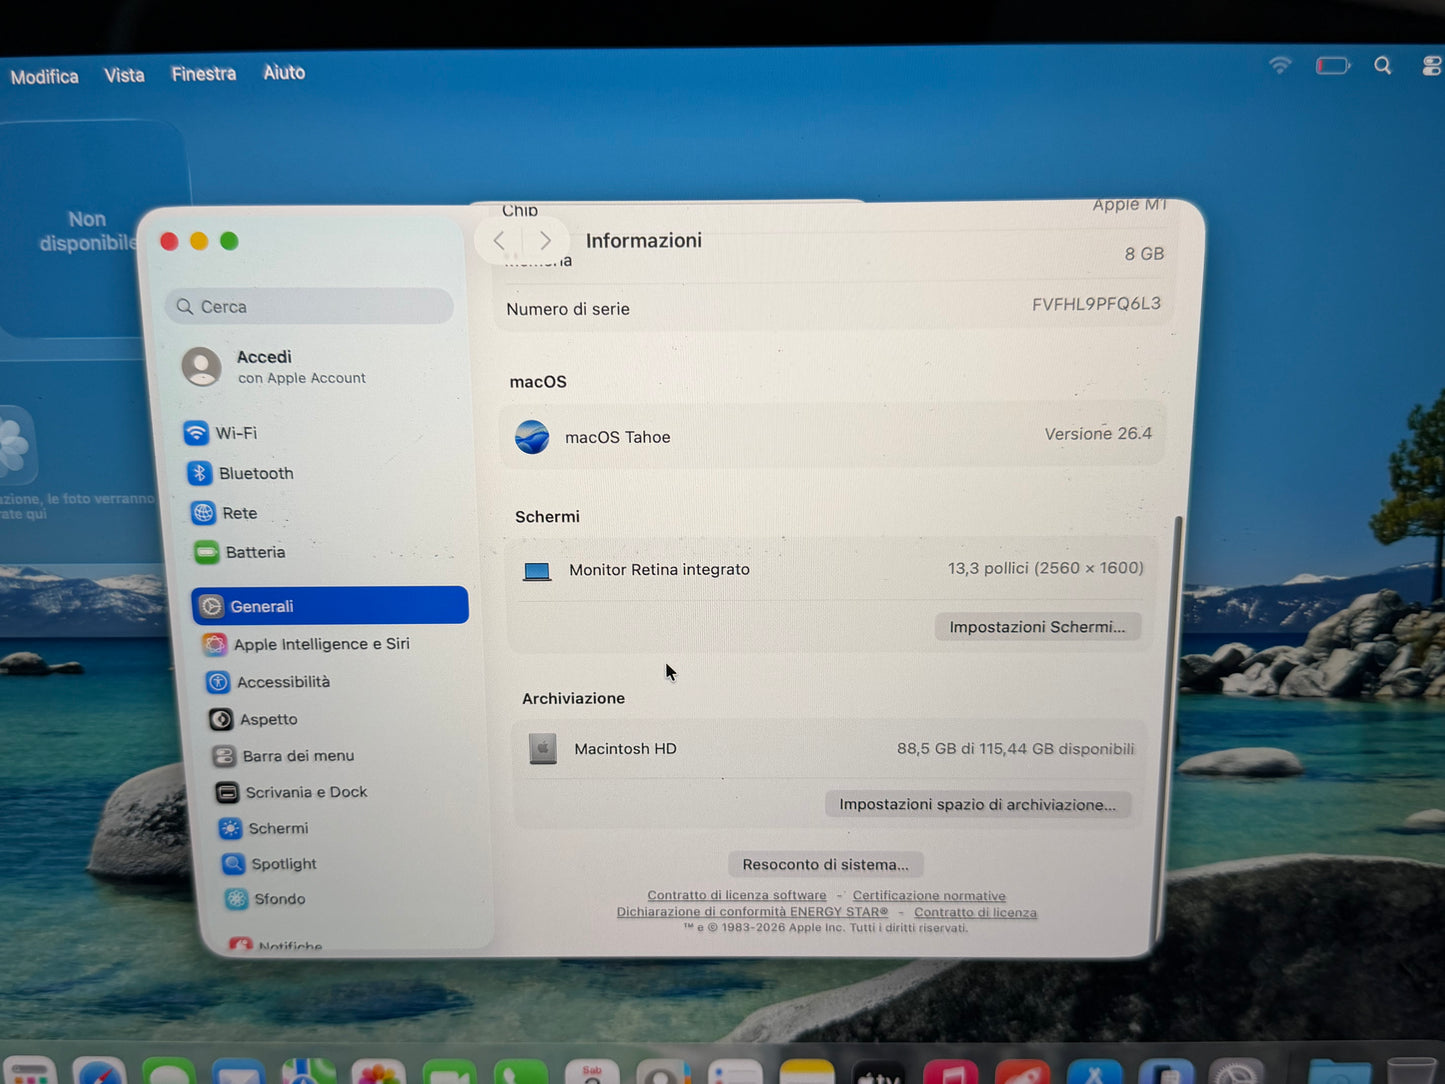Go back with the left chevron
The image size is (1445, 1084).
click(x=499, y=240)
